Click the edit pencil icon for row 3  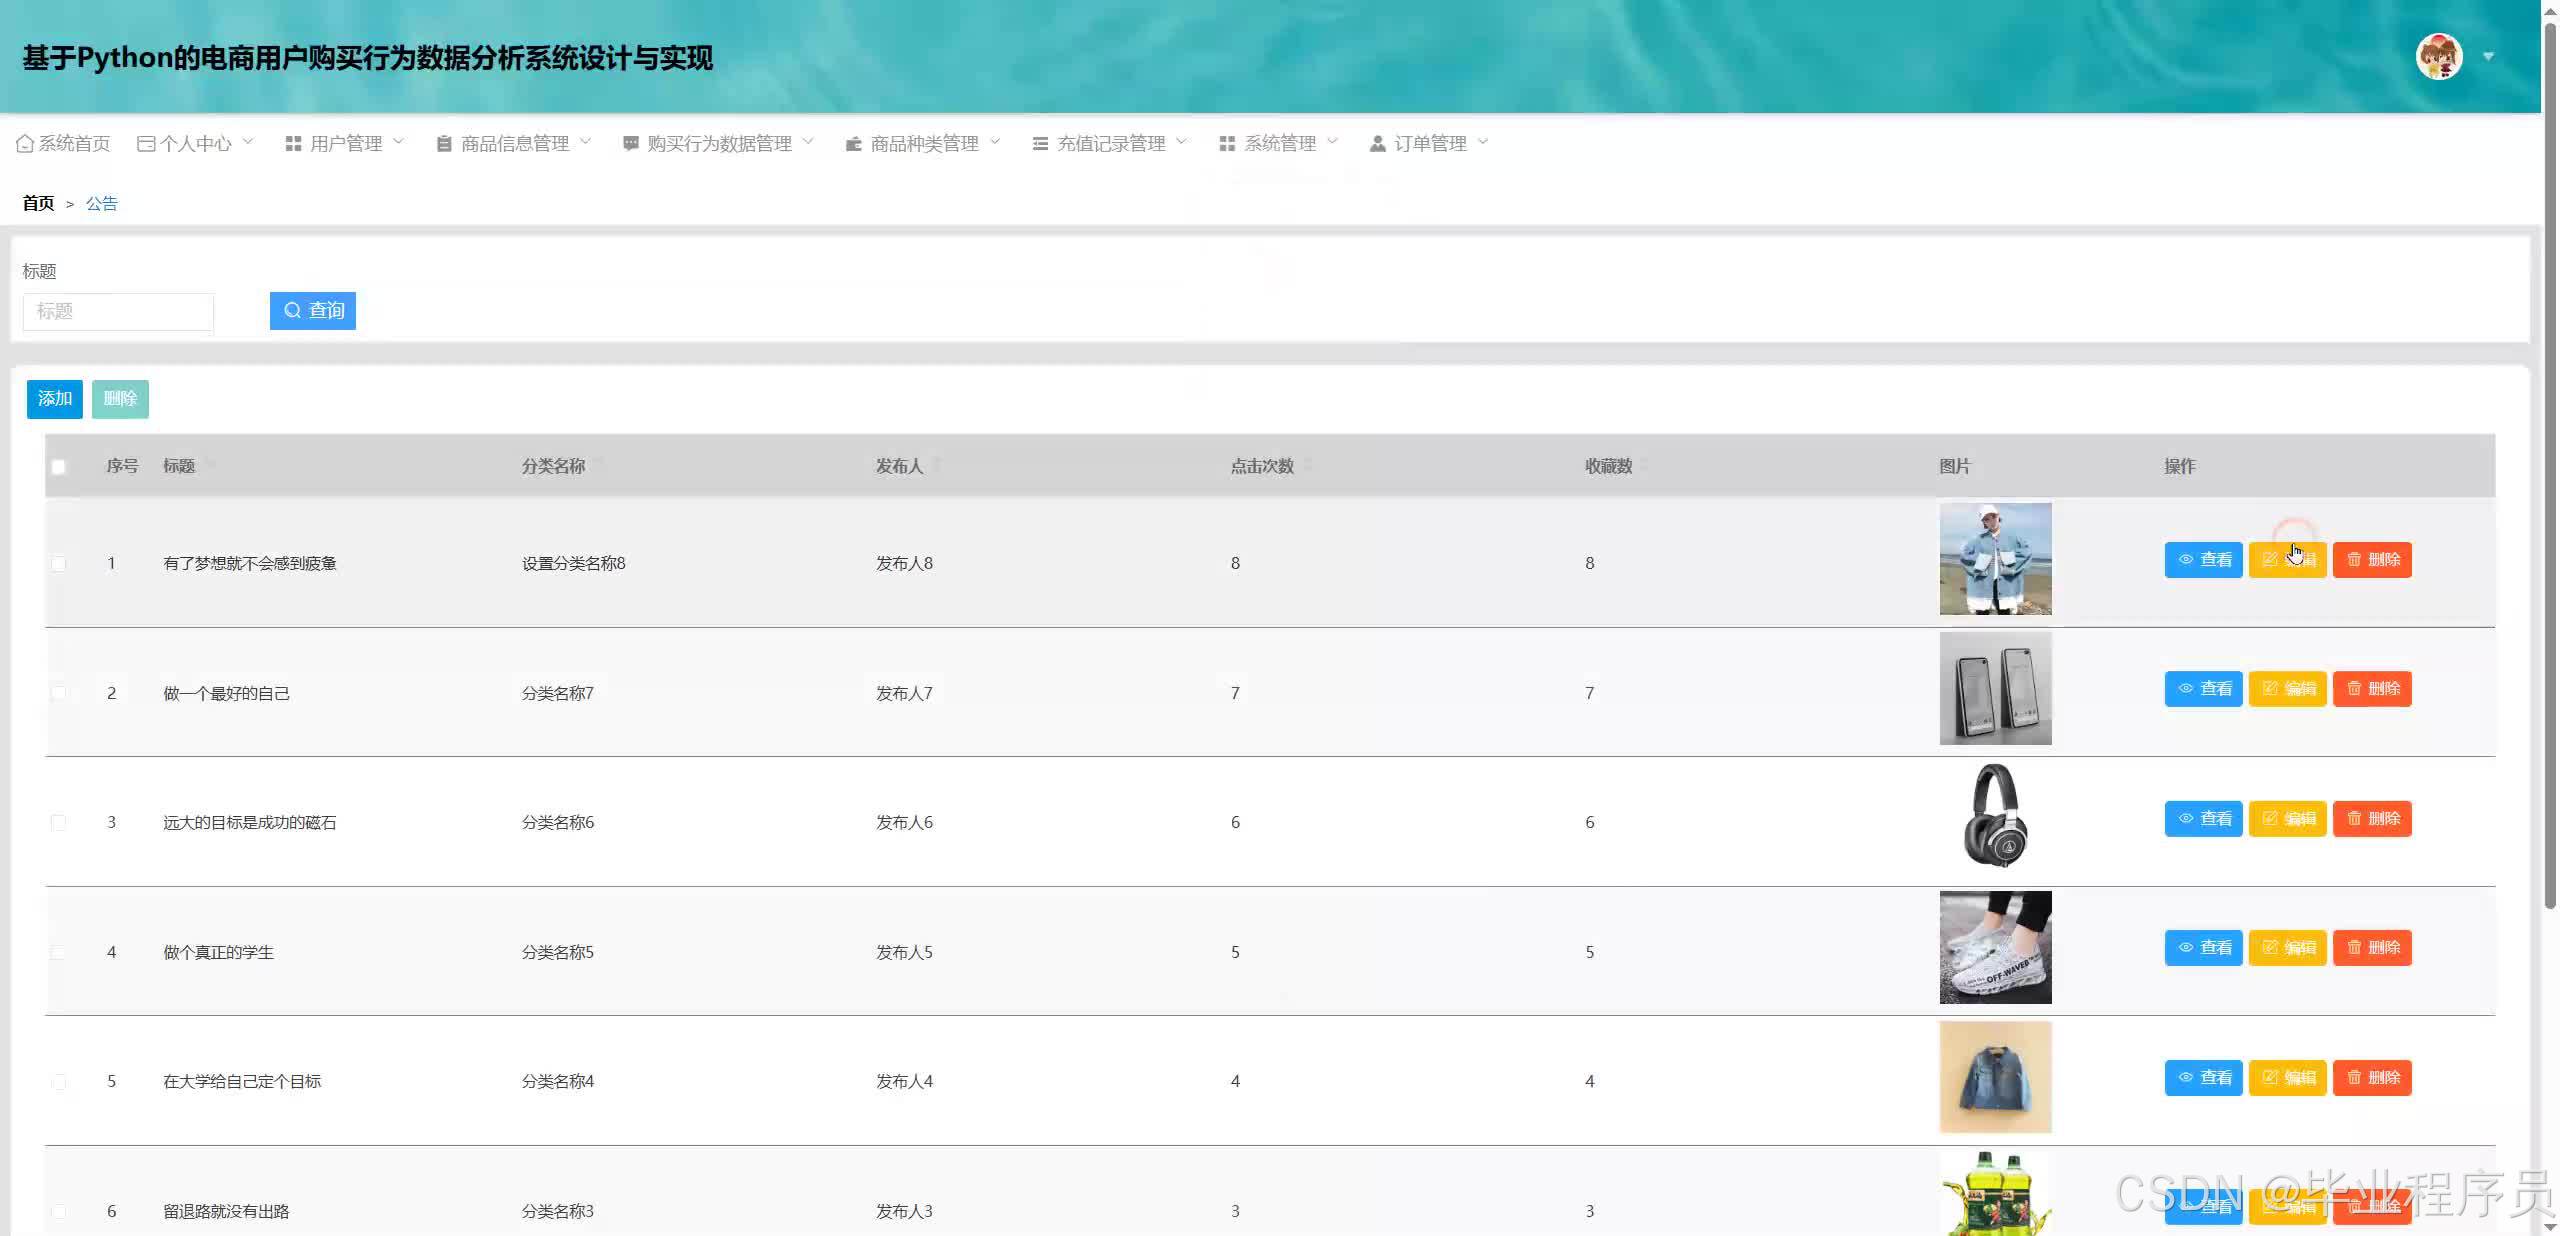[x=2270, y=819]
